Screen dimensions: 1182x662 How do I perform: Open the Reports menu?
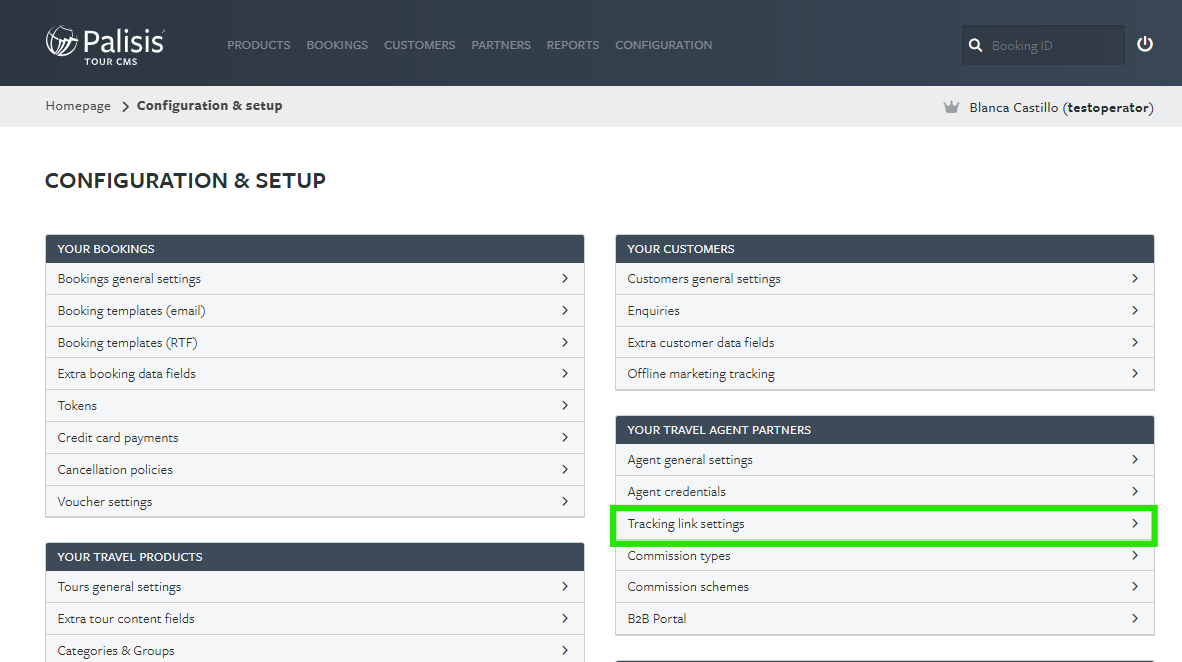click(x=573, y=45)
